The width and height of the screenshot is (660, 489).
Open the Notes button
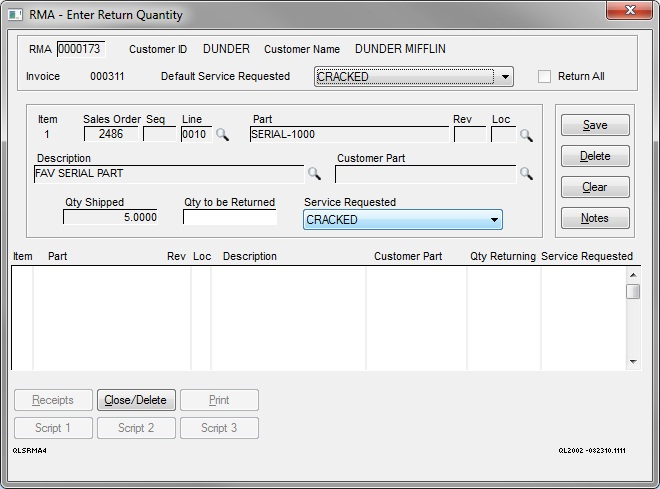595,218
